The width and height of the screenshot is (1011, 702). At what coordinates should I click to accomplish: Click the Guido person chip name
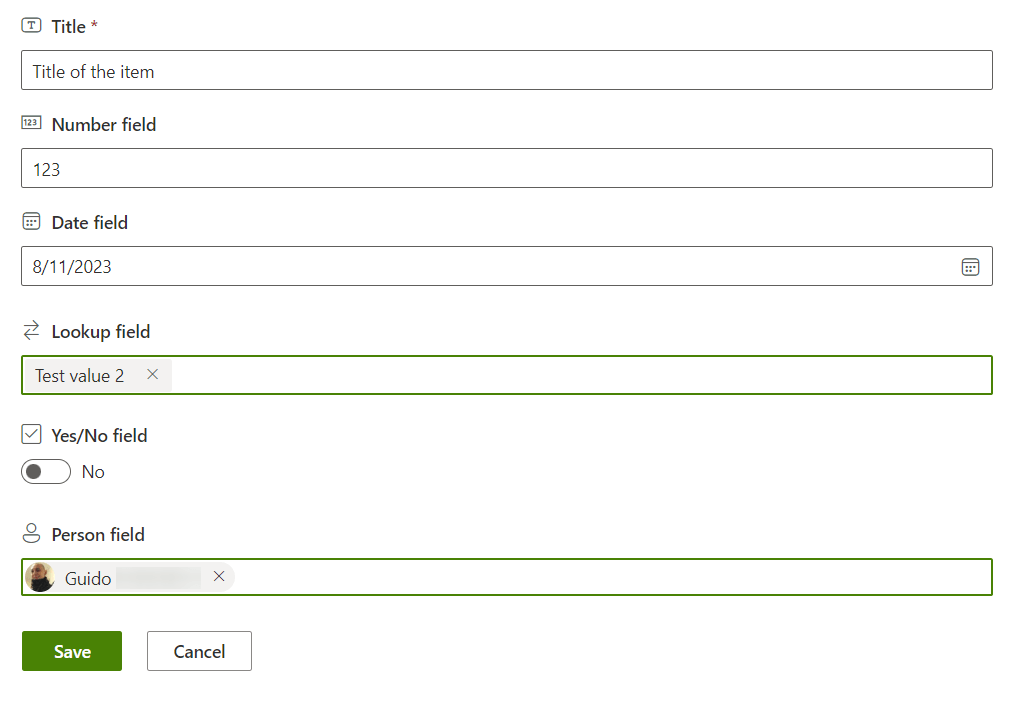coord(88,578)
